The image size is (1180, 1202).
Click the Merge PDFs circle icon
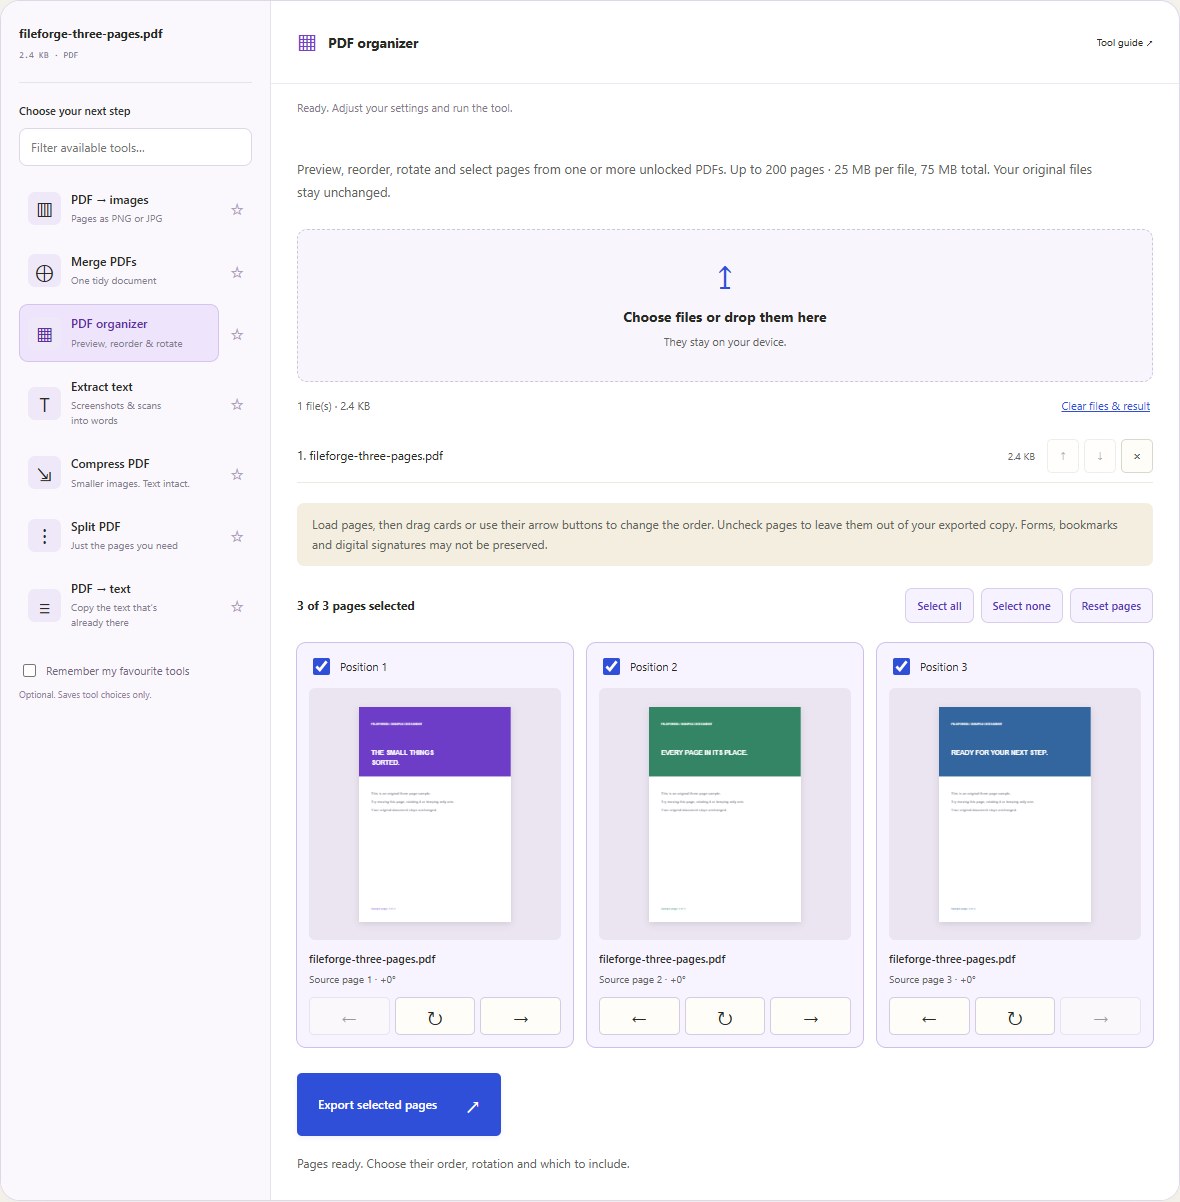[x=44, y=272]
